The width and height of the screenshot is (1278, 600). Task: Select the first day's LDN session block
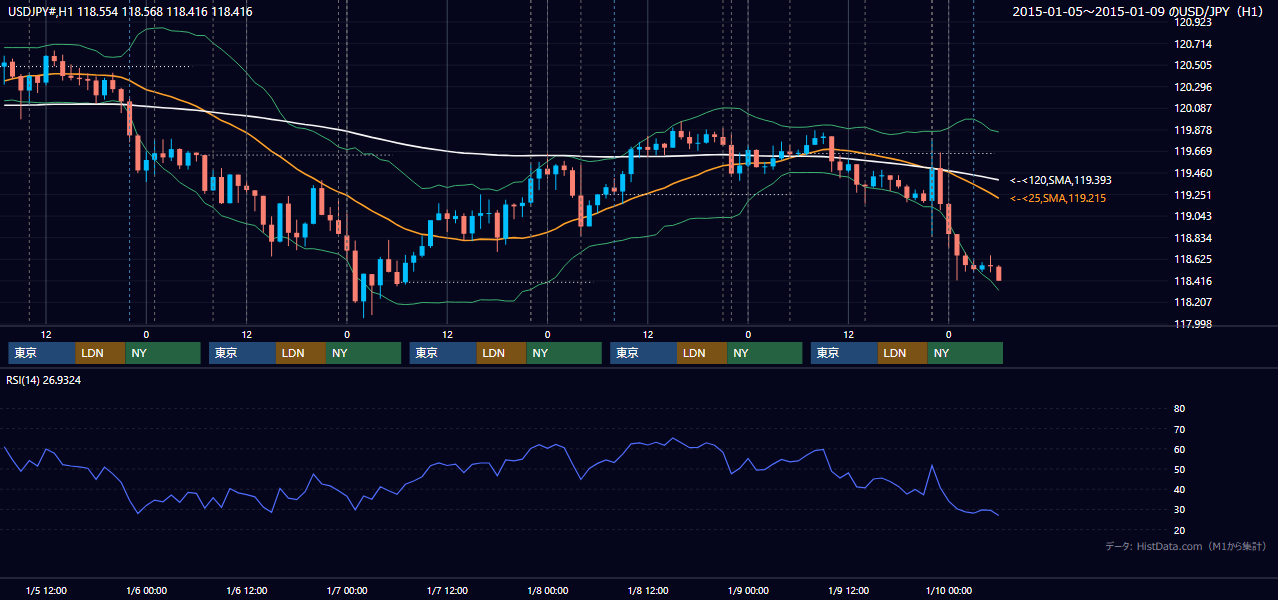pyautogui.click(x=101, y=353)
